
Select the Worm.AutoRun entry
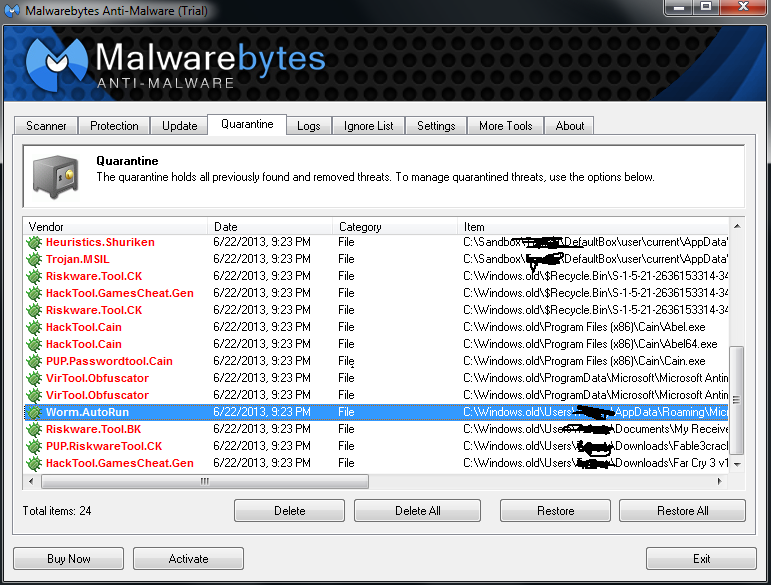(x=377, y=412)
